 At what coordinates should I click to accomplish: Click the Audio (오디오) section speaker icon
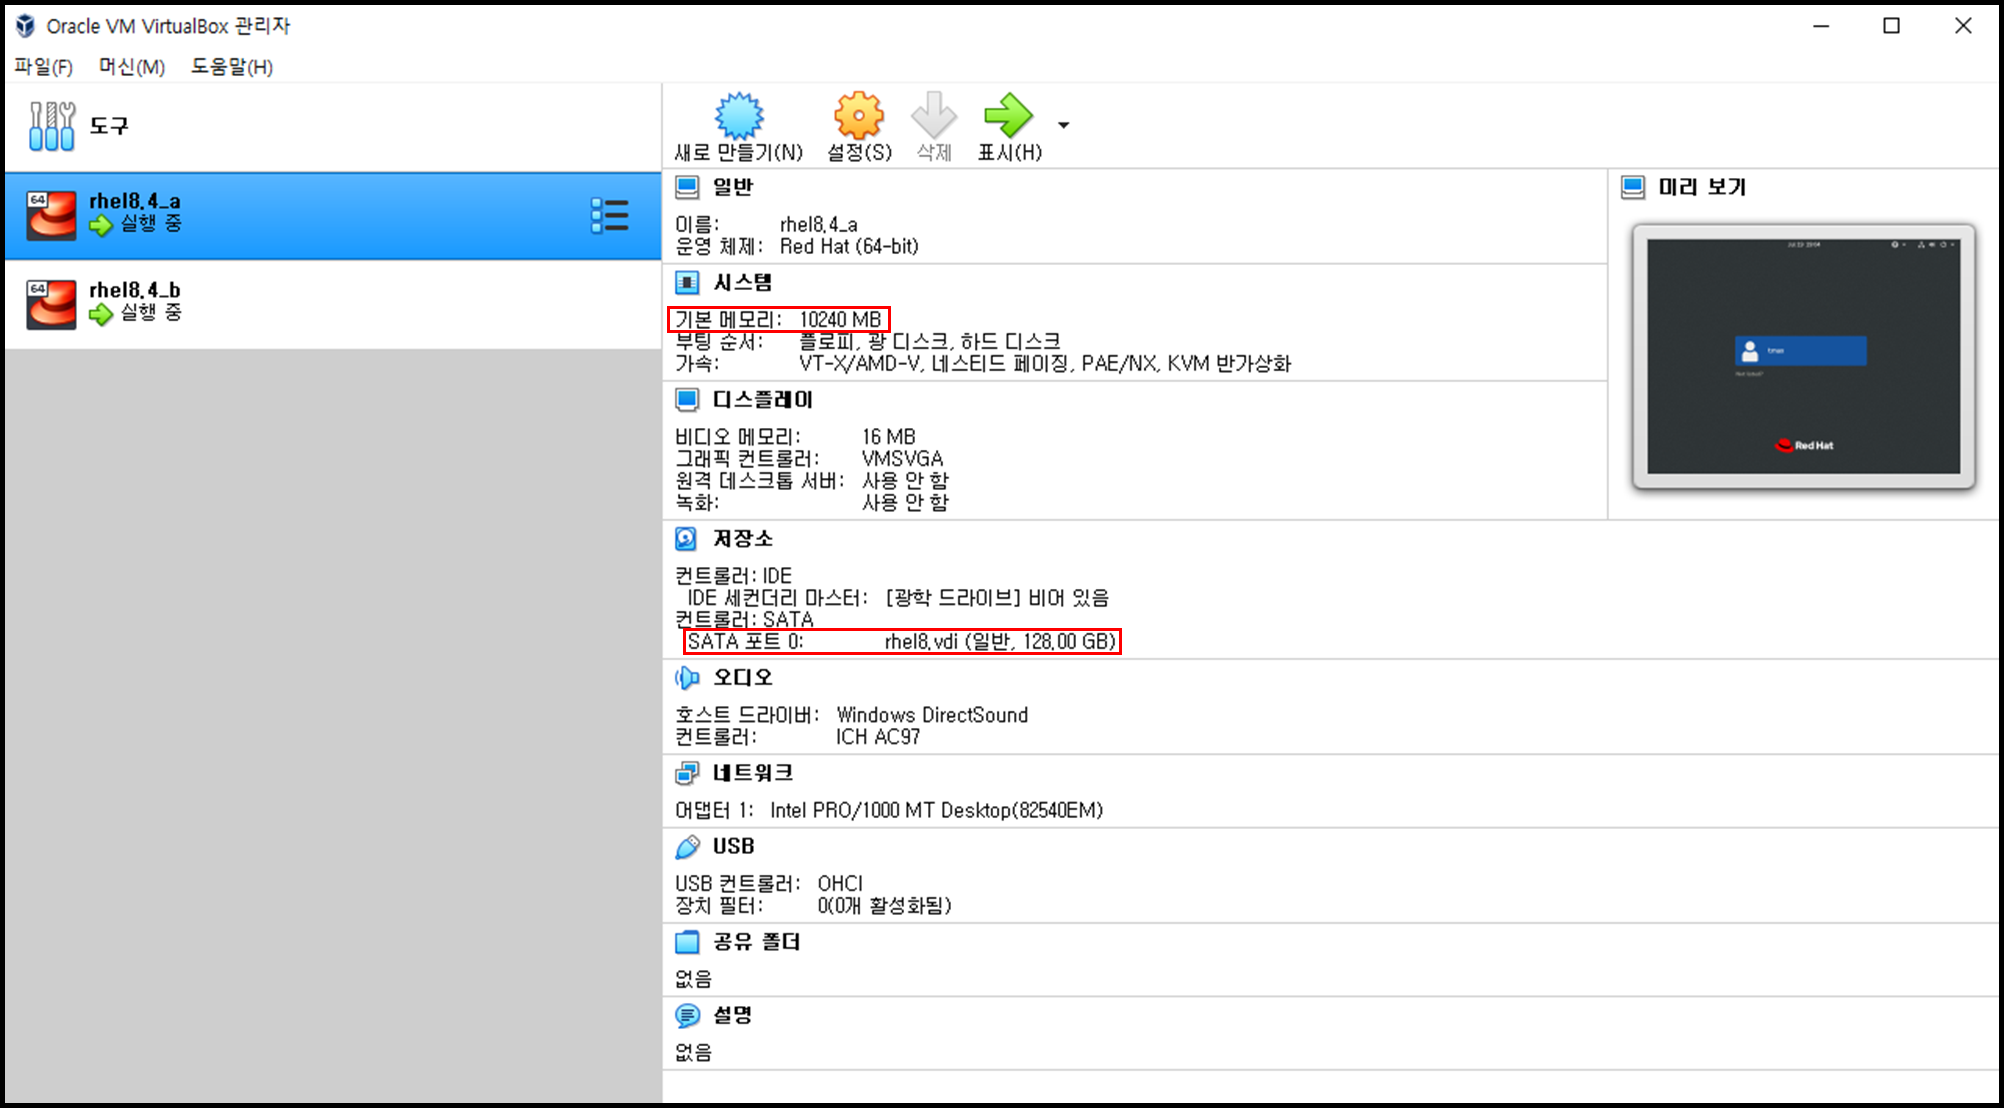point(686,678)
